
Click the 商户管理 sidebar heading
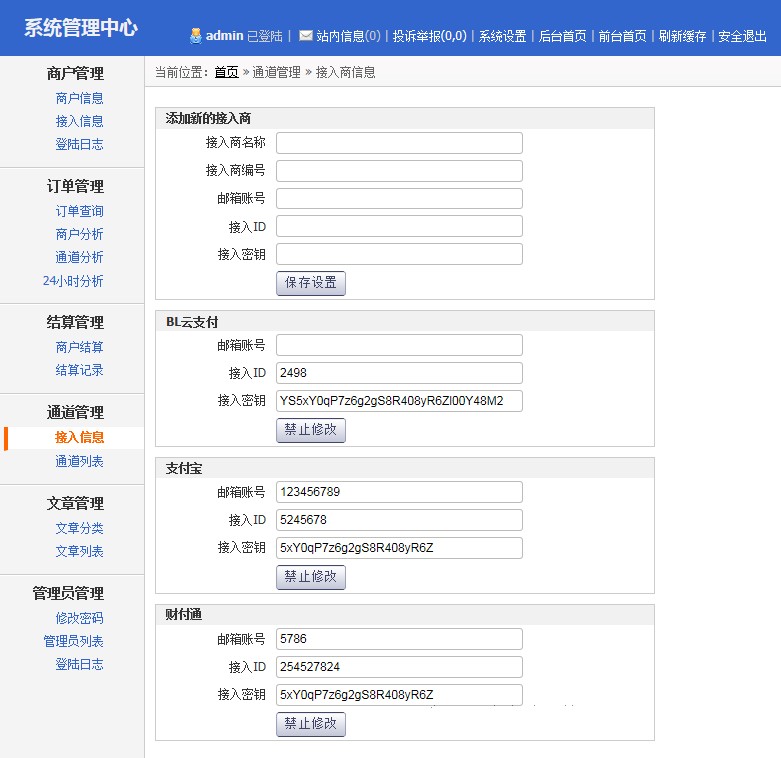point(75,73)
